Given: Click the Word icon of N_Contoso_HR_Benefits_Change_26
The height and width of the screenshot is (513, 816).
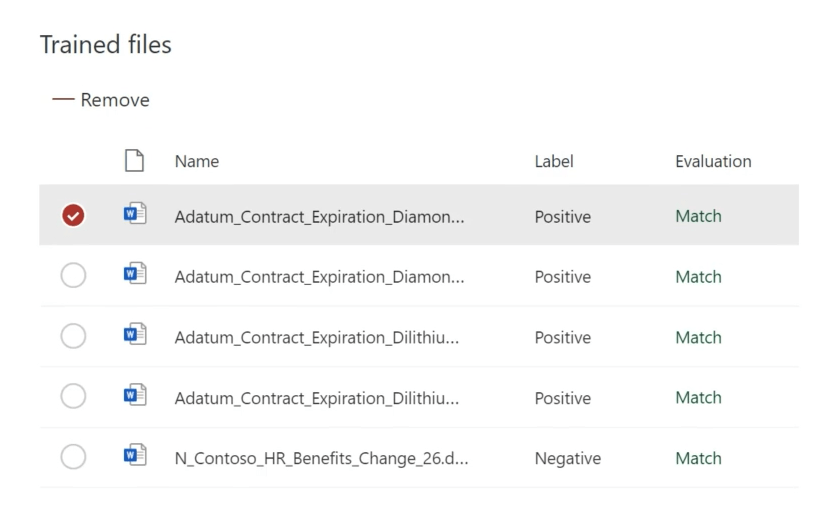Looking at the screenshot, I should pyautogui.click(x=135, y=455).
